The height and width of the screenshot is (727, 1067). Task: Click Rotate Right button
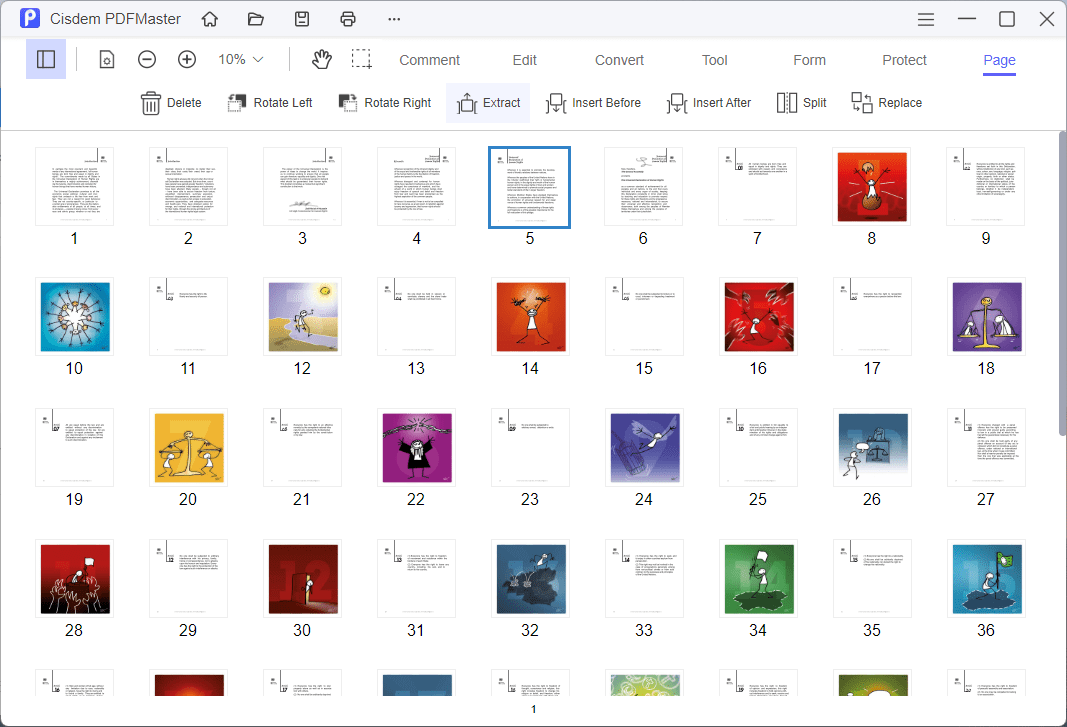[384, 103]
